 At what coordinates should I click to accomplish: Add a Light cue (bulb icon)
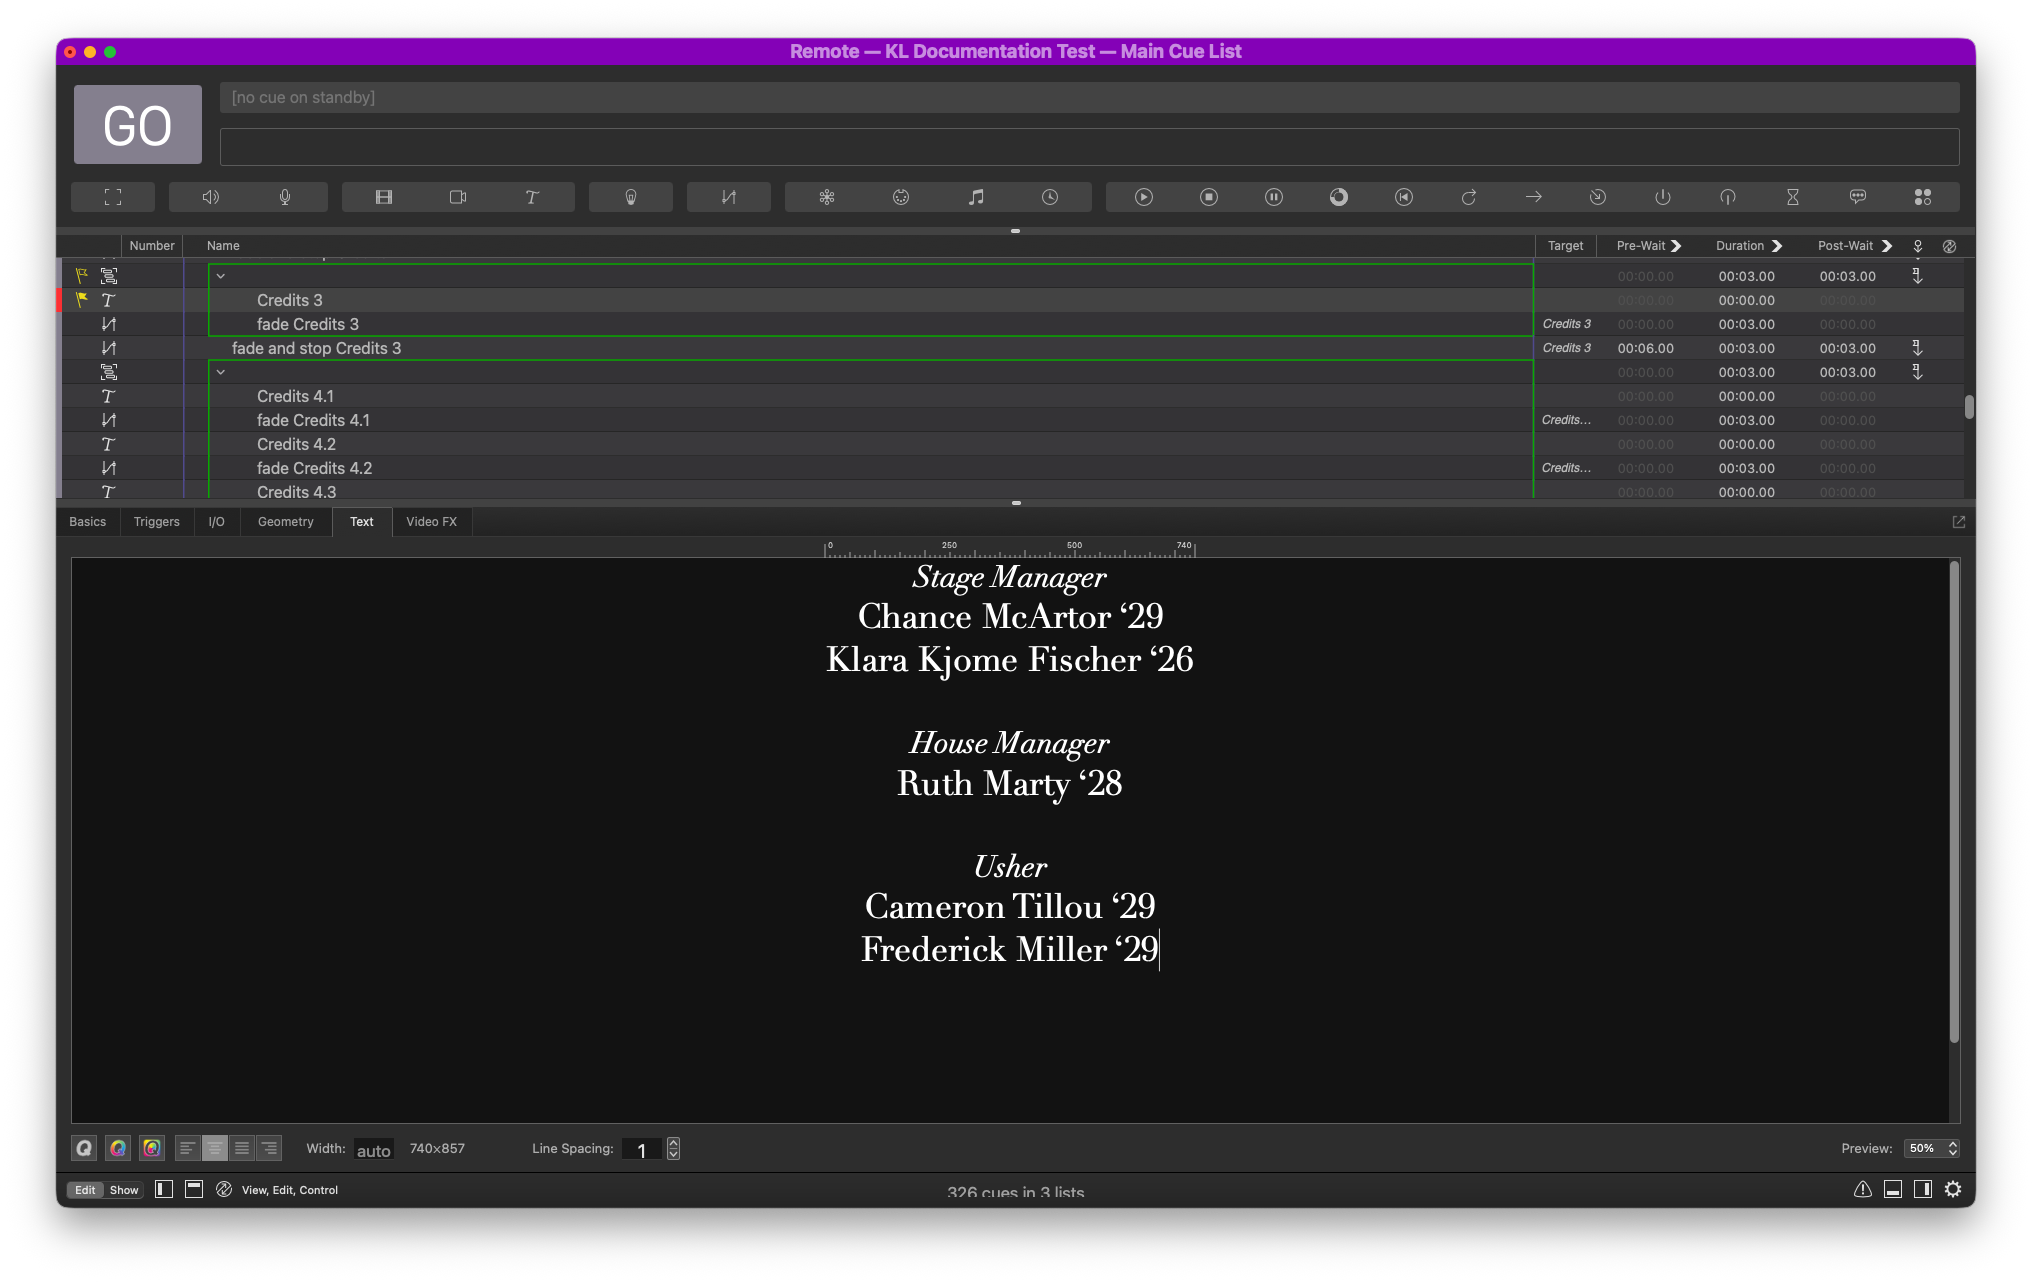(631, 197)
